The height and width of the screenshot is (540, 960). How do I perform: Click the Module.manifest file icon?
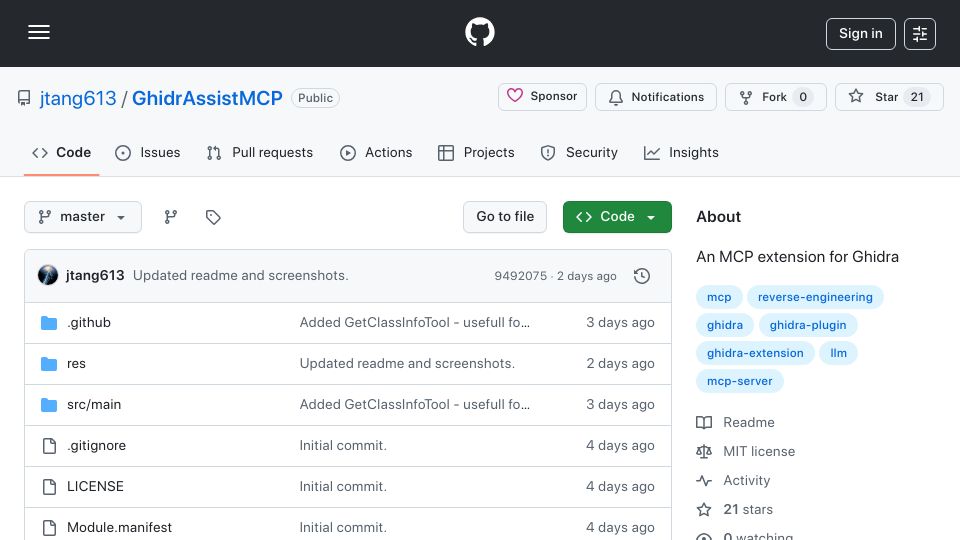[49, 528]
